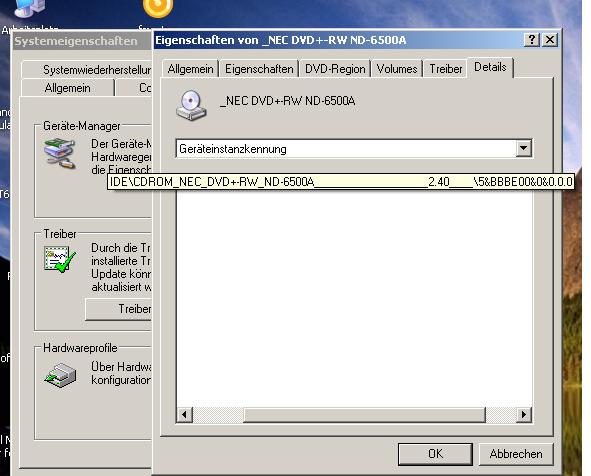Click the Treiber signing icon with green checkmark
This screenshot has width=591, height=476.
coord(60,259)
